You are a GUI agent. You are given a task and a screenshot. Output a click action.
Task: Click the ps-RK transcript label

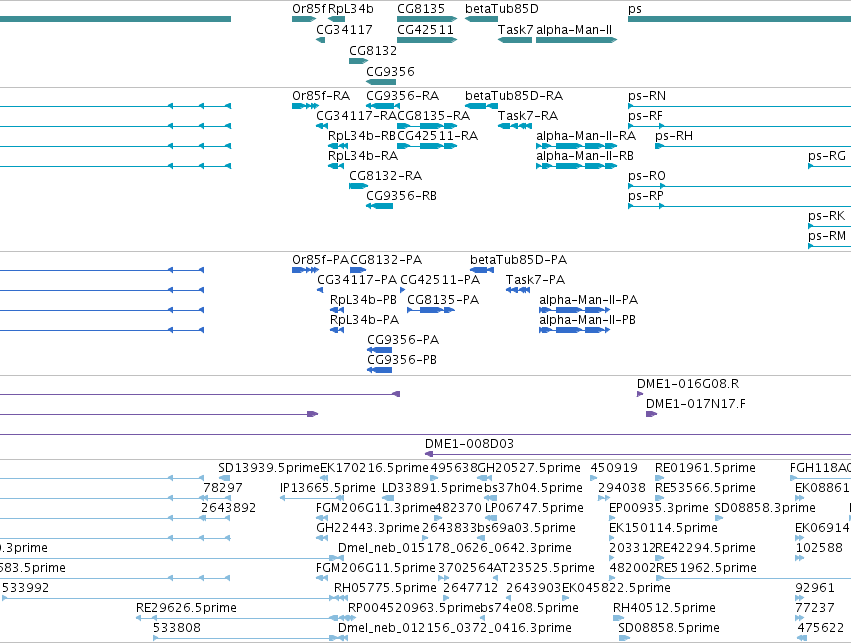pos(826,217)
